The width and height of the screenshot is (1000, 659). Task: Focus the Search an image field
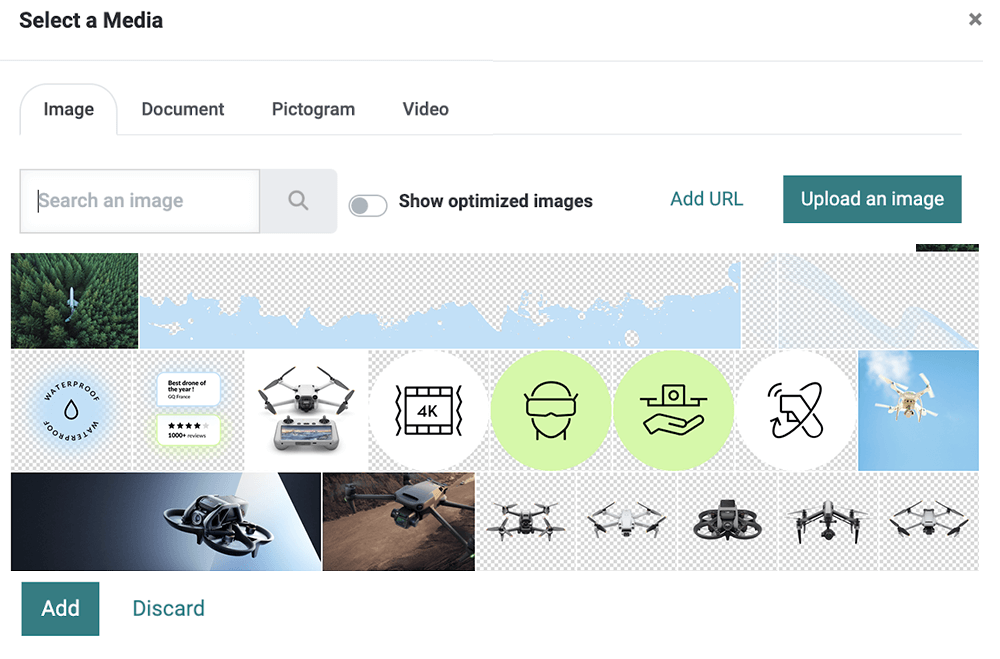(x=140, y=201)
